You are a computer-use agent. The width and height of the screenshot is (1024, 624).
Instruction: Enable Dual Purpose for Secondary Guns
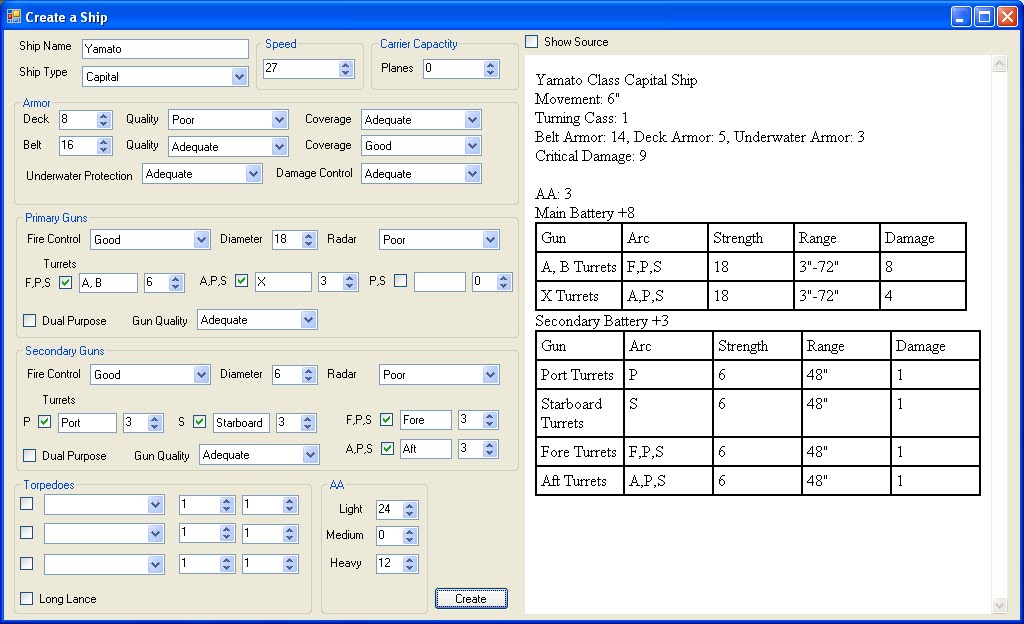[x=29, y=455]
